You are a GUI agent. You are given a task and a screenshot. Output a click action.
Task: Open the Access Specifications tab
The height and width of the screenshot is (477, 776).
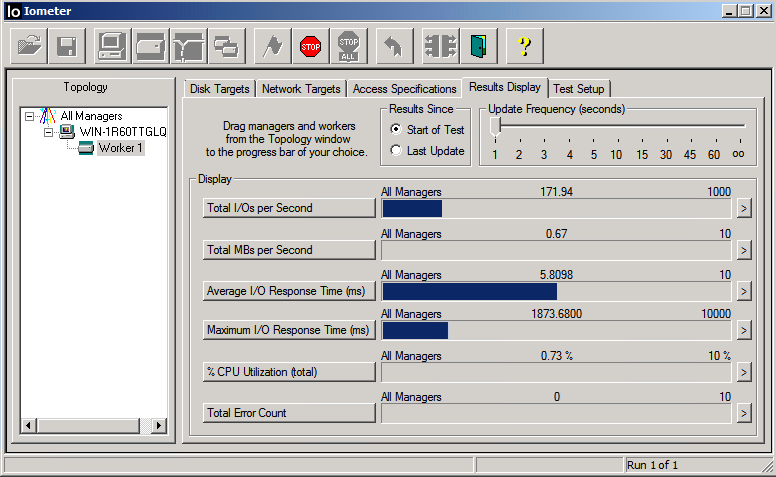tap(404, 89)
